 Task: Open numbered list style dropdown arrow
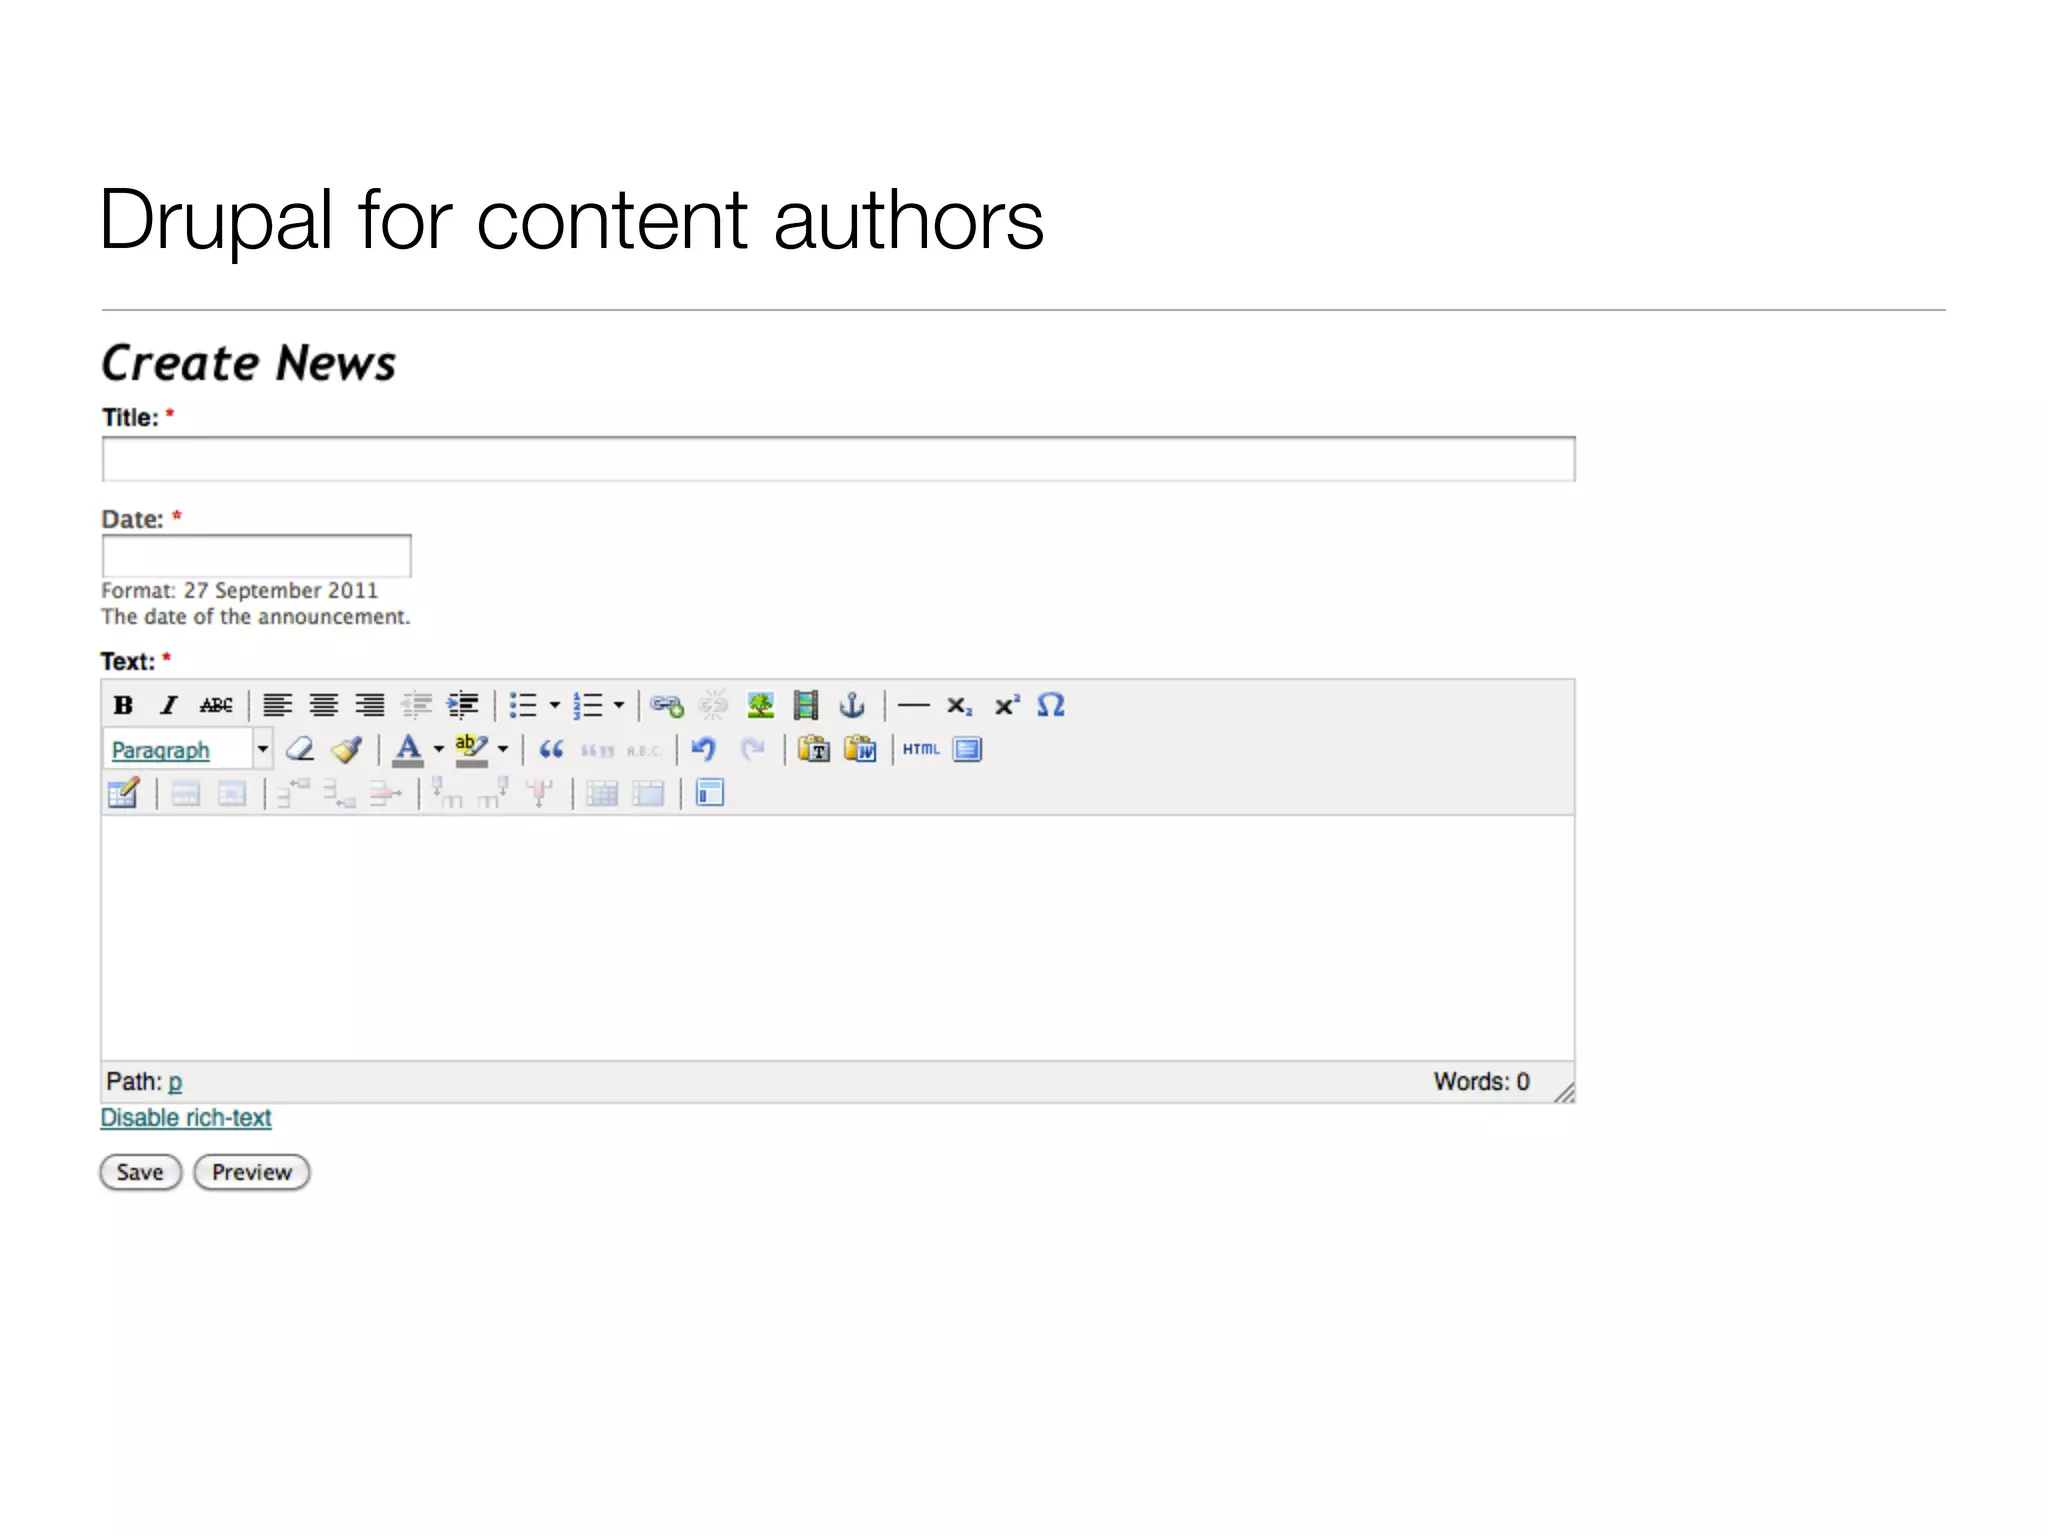point(618,705)
